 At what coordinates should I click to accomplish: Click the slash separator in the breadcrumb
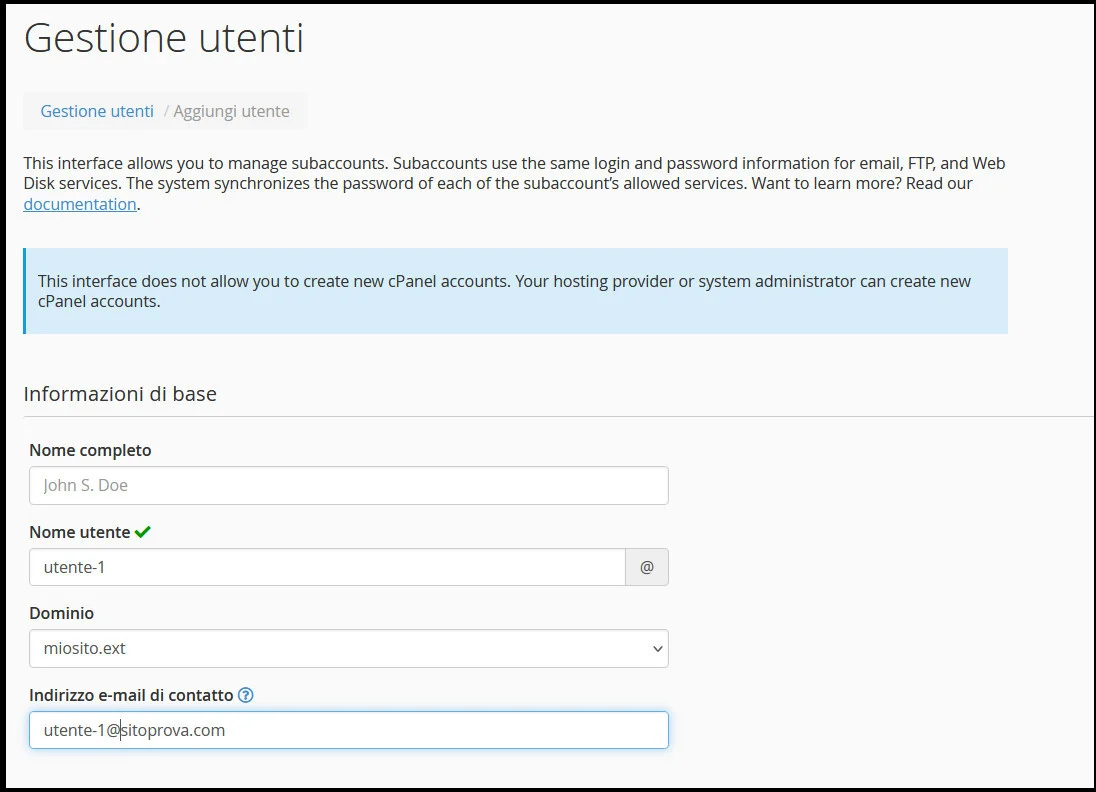(x=166, y=111)
